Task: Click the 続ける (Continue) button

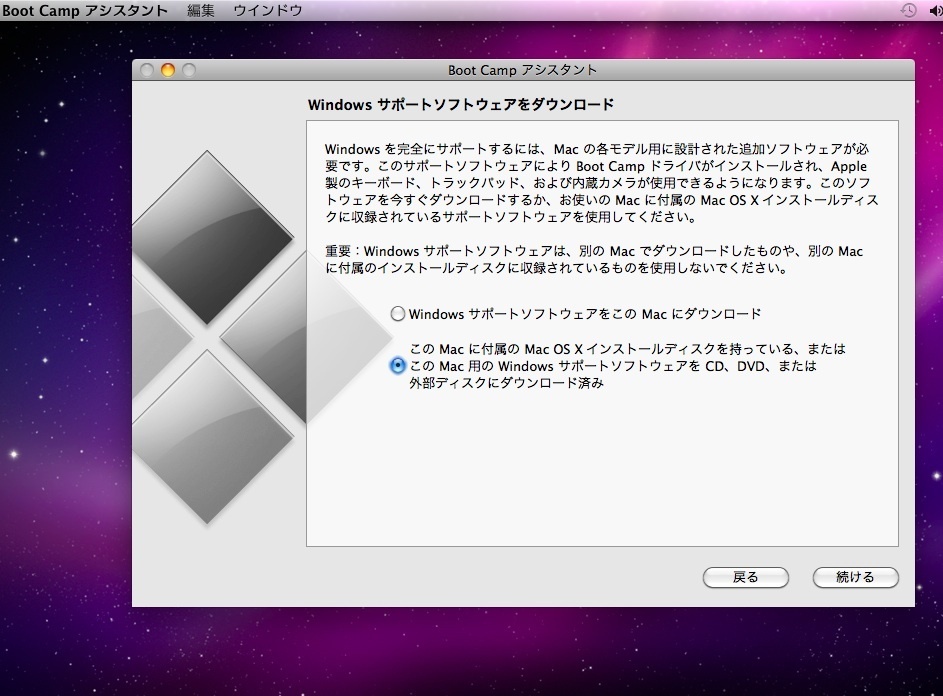Action: (855, 577)
